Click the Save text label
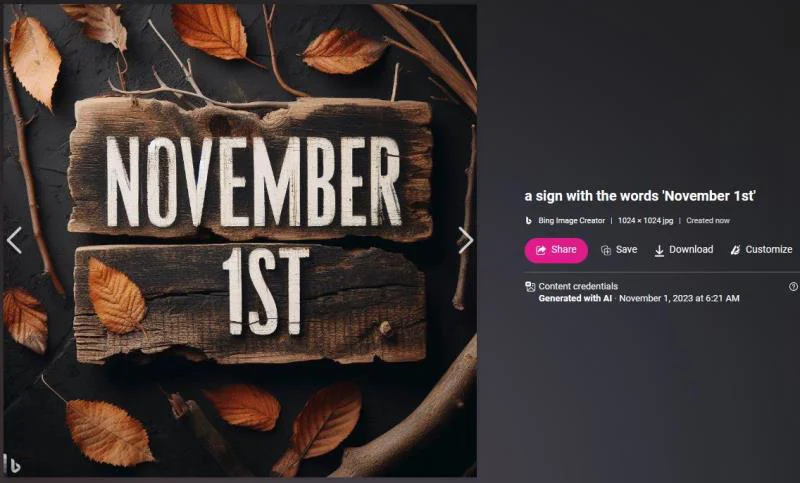This screenshot has width=800, height=483. click(627, 249)
